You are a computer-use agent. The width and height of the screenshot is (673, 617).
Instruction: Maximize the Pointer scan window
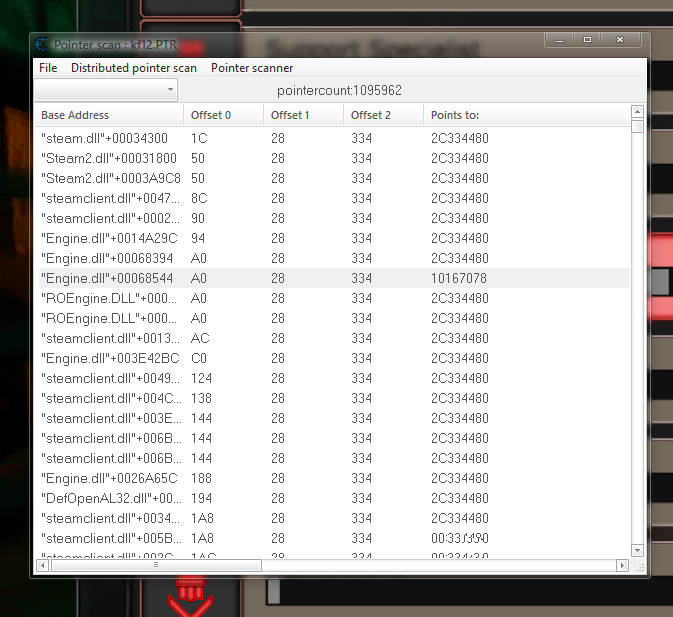(588, 40)
